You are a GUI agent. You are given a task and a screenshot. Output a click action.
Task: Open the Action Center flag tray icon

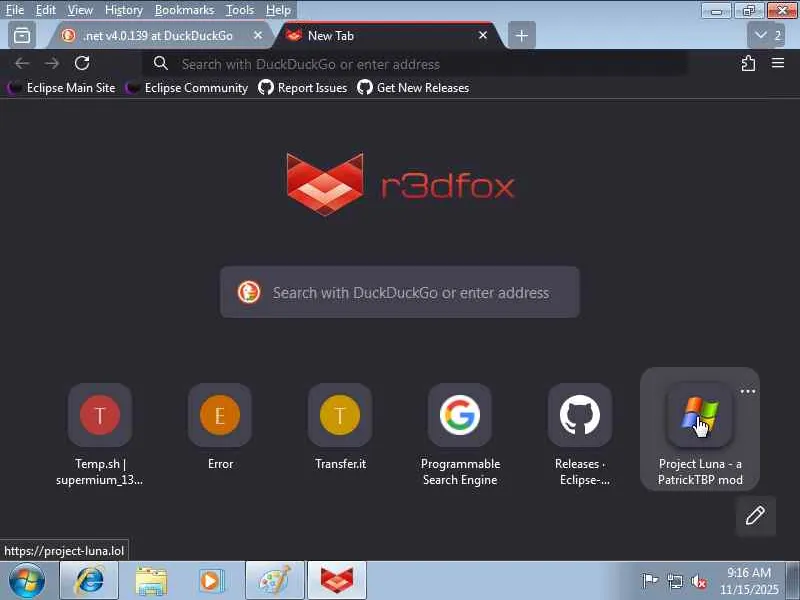click(649, 581)
